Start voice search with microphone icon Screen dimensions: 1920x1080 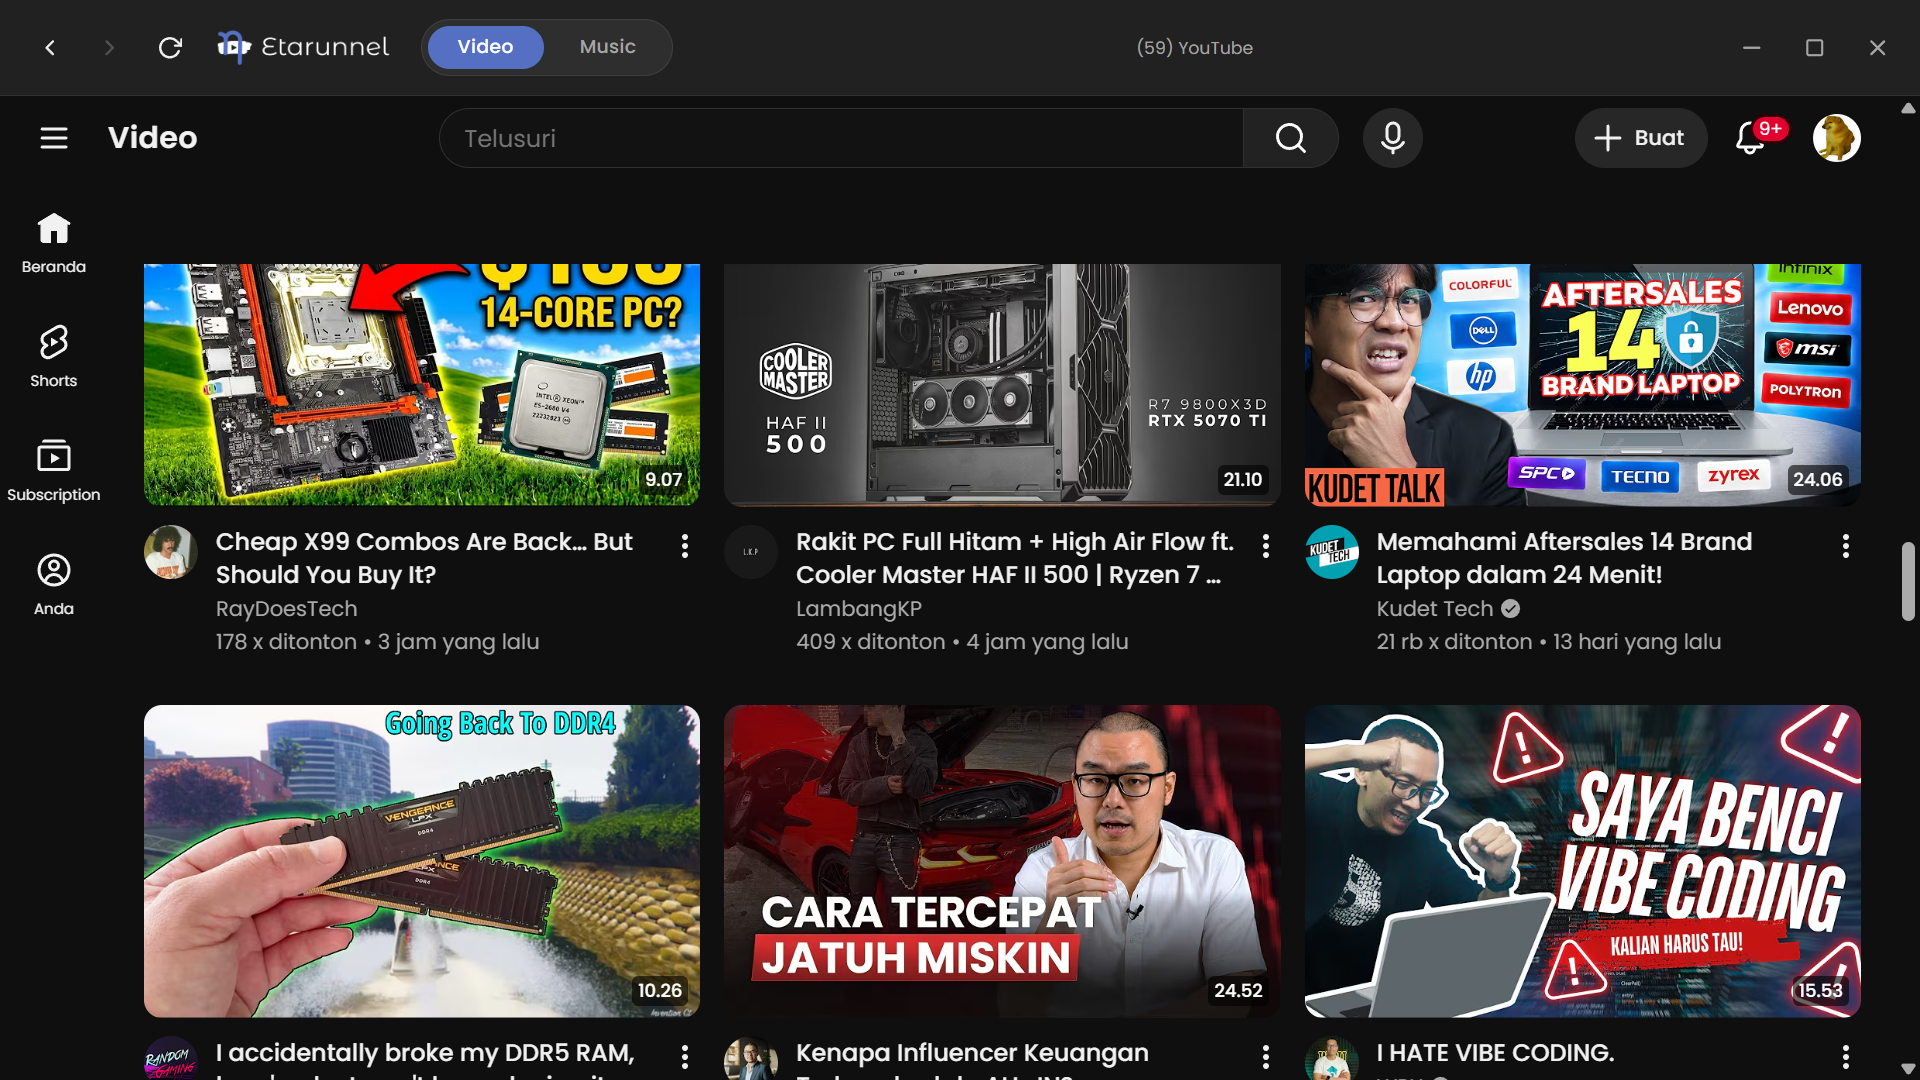1392,138
